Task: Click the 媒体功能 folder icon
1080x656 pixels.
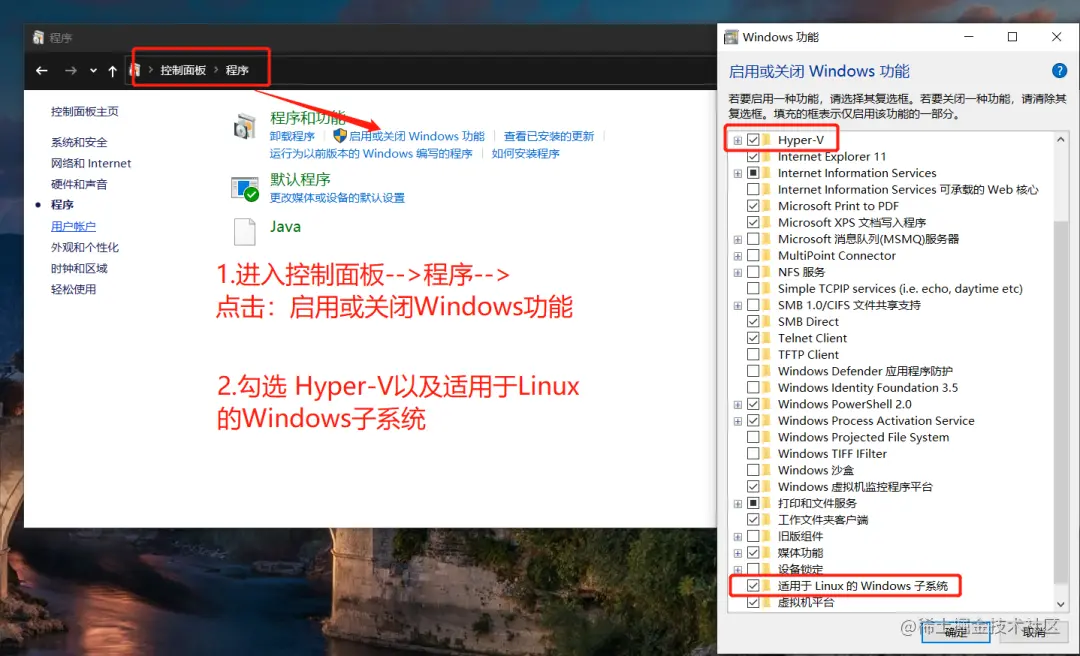Action: pyautogui.click(x=767, y=553)
